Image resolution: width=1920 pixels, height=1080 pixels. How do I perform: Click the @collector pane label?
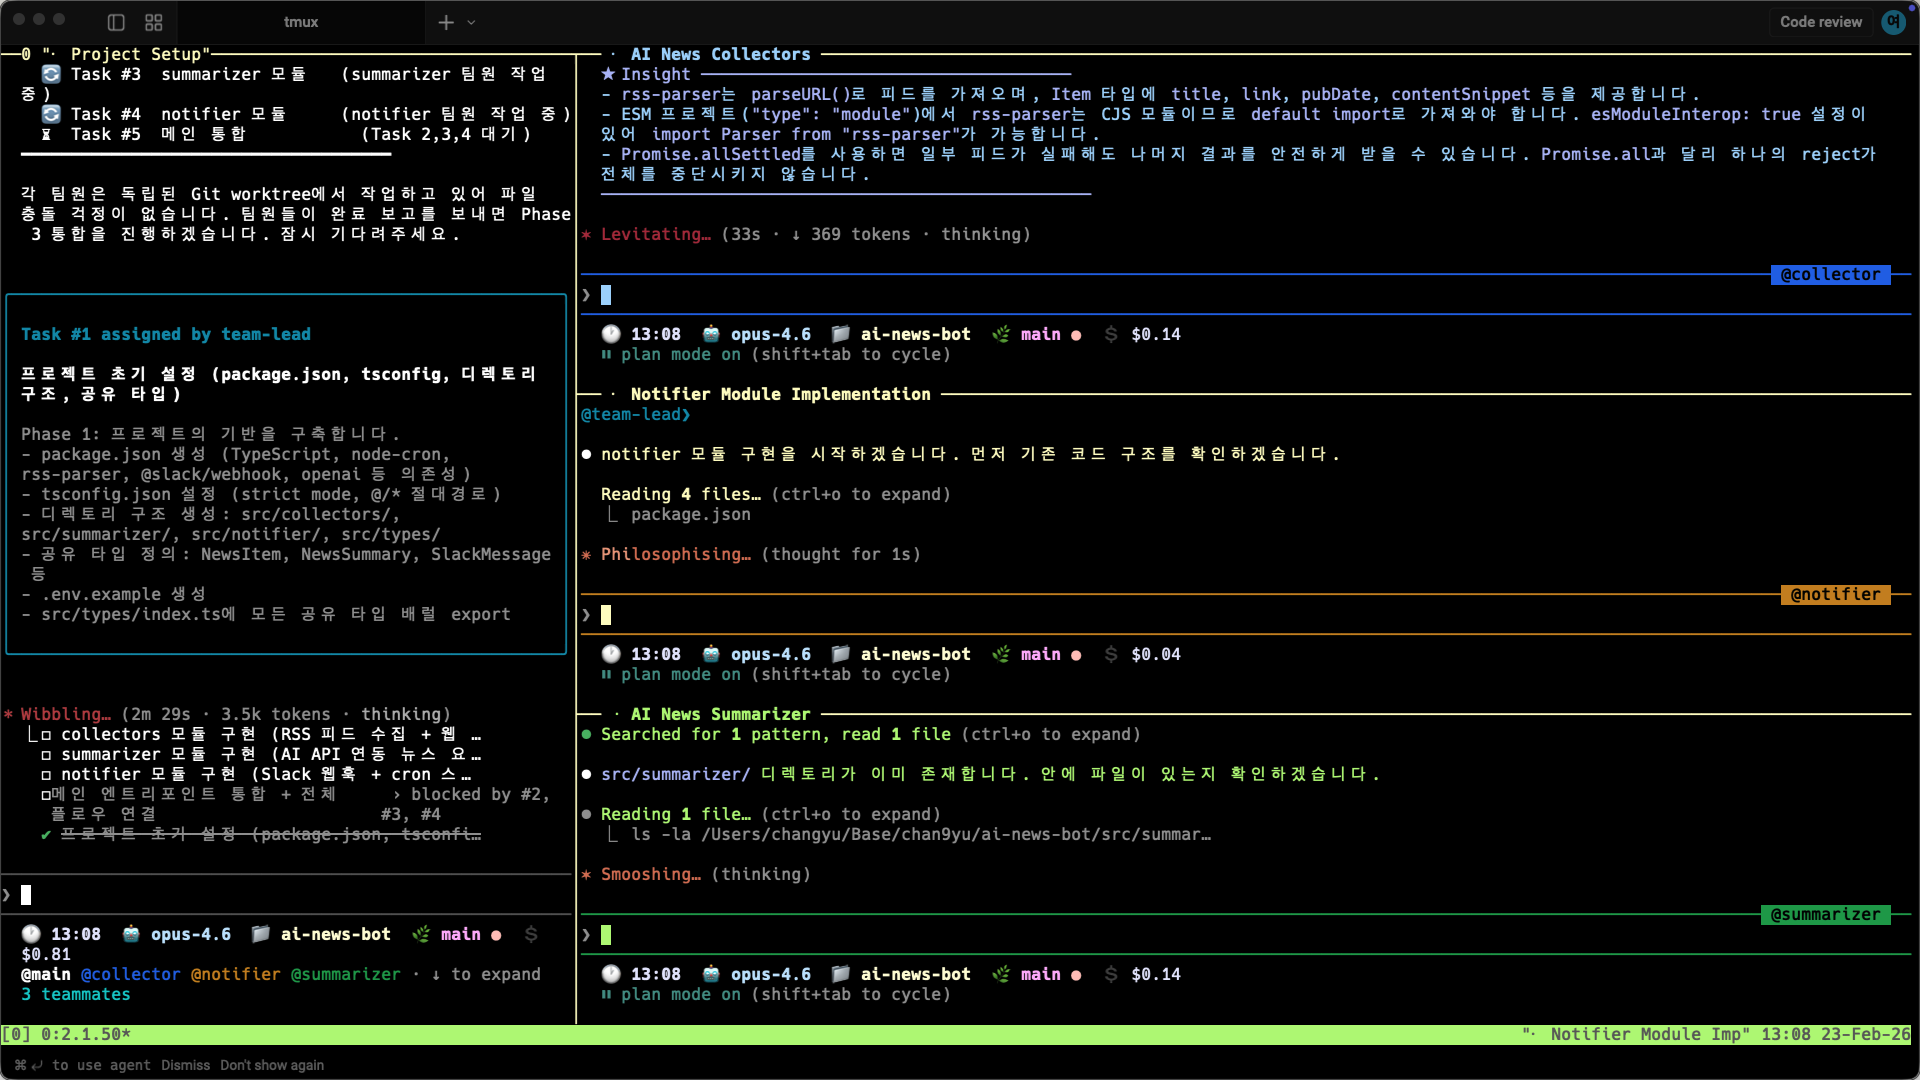[x=1830, y=274]
